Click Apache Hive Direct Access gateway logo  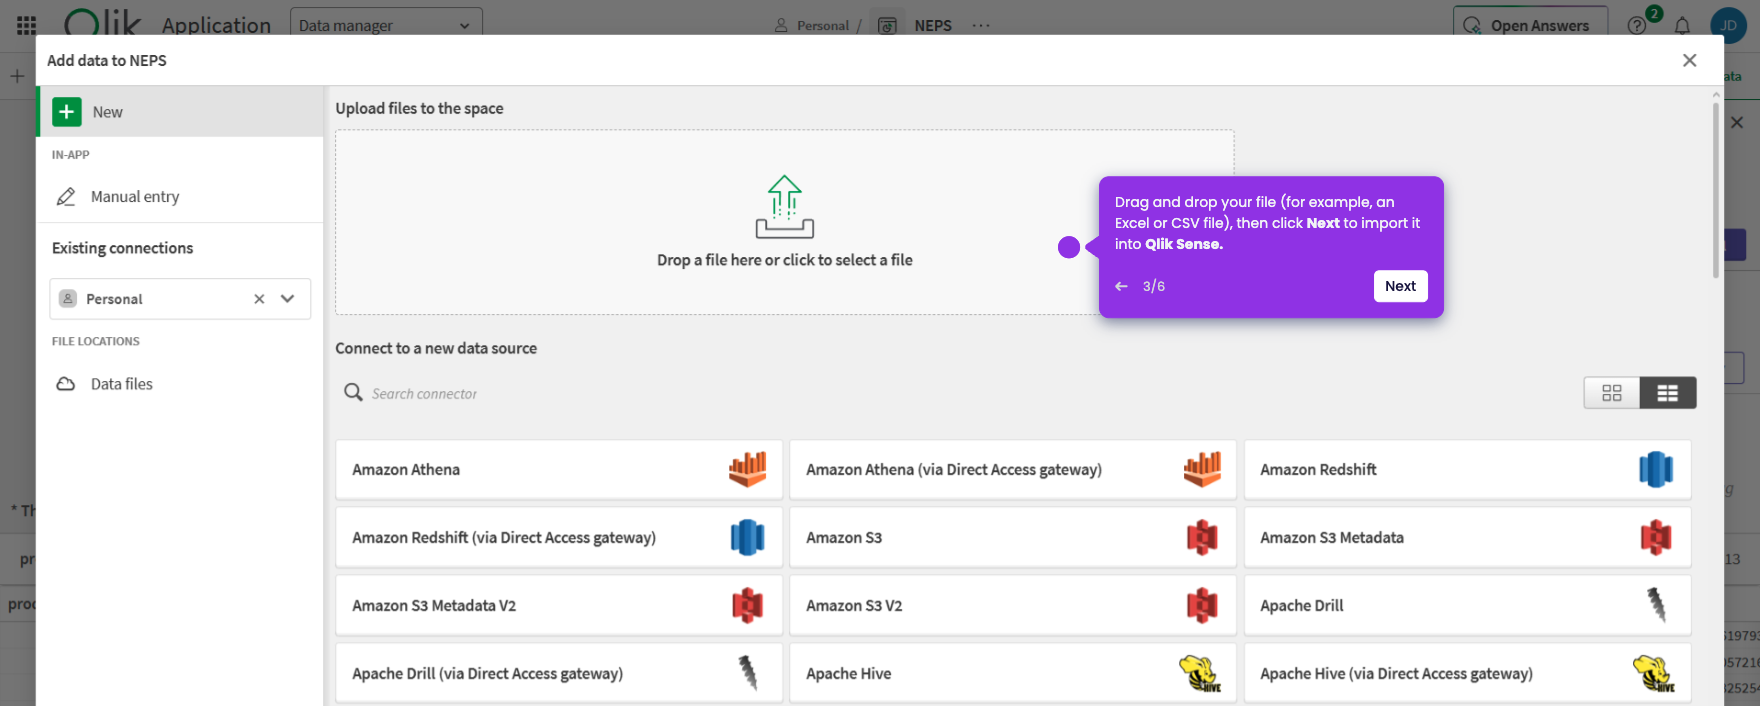(1654, 673)
